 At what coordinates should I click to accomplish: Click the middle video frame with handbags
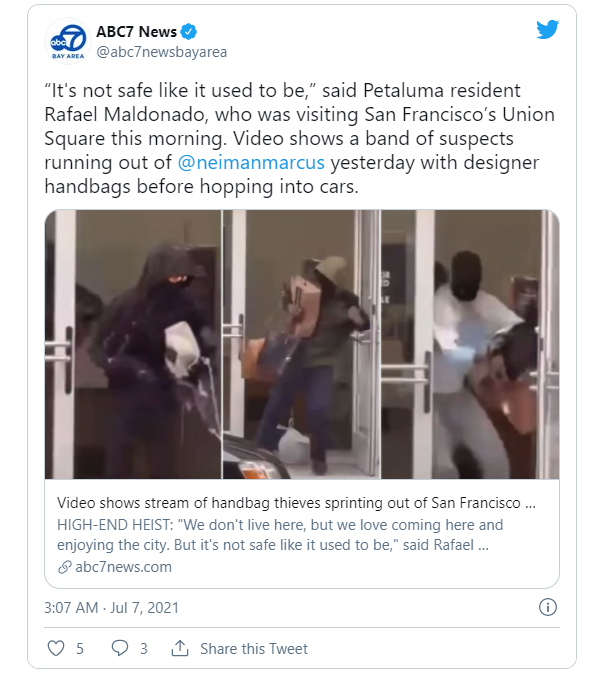tap(301, 344)
